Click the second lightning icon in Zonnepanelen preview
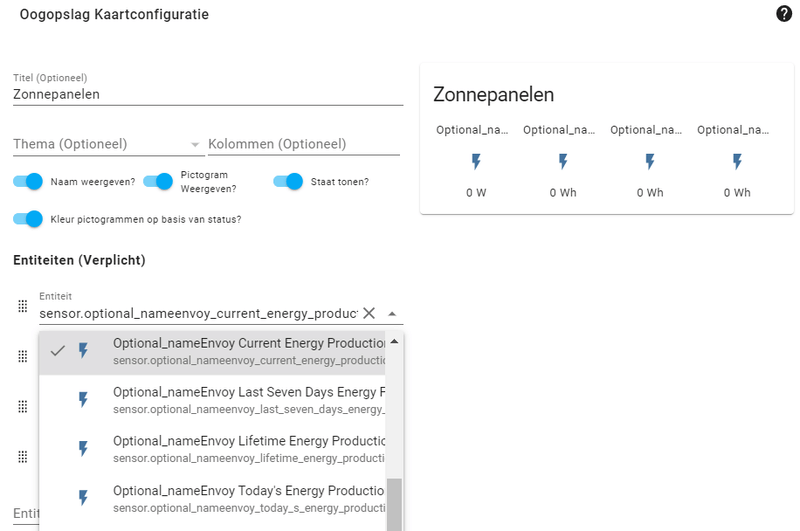800x531 pixels. [563, 162]
